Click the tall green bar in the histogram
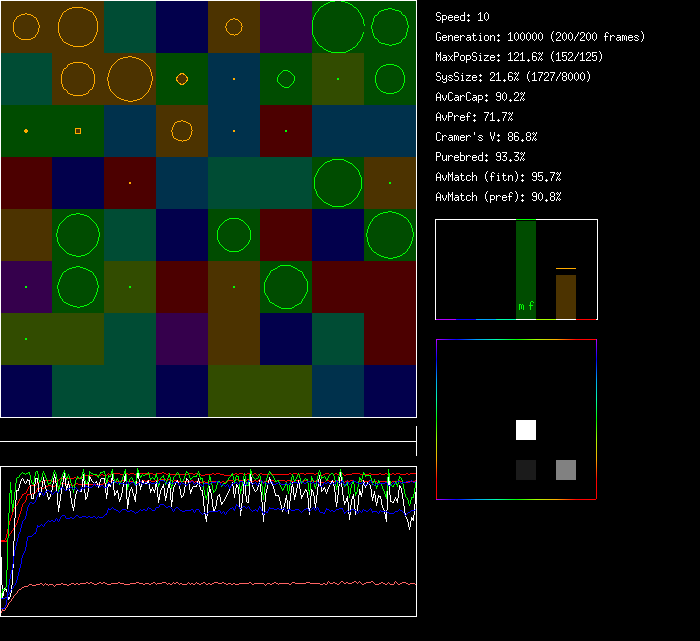 [526, 260]
